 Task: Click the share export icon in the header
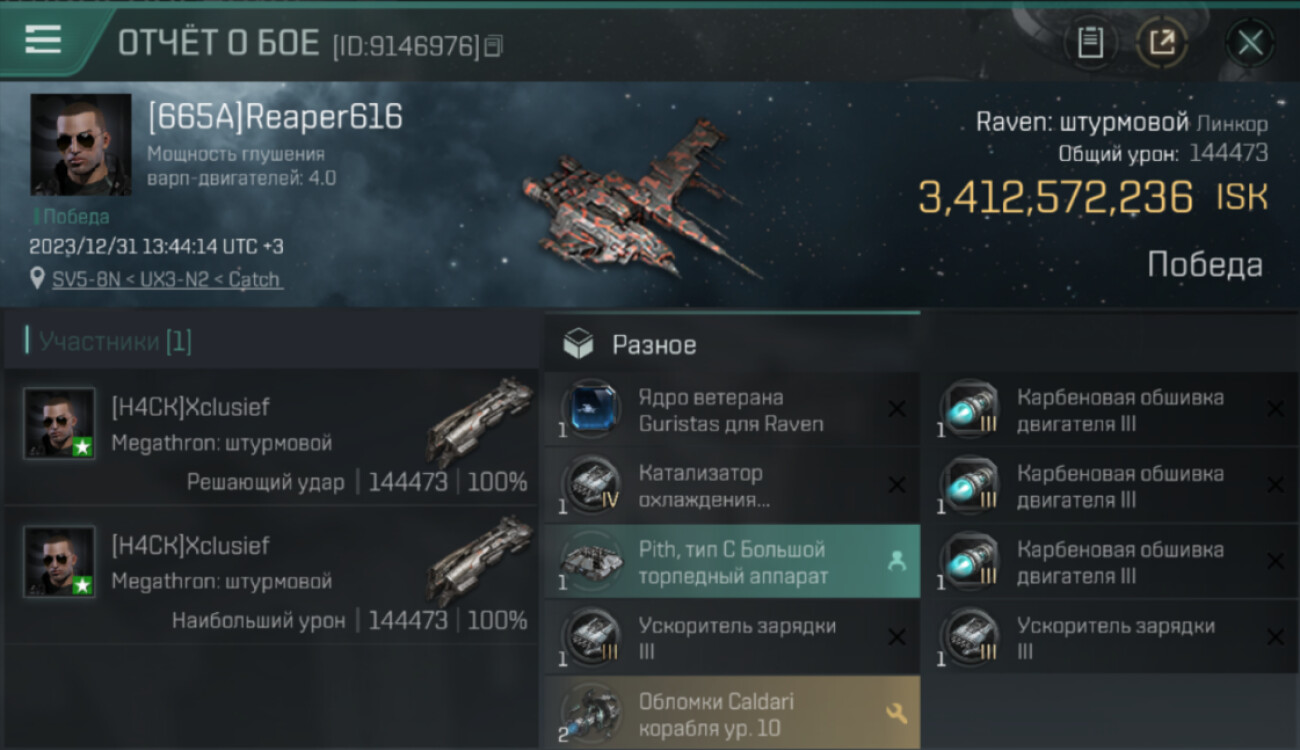point(1161,43)
